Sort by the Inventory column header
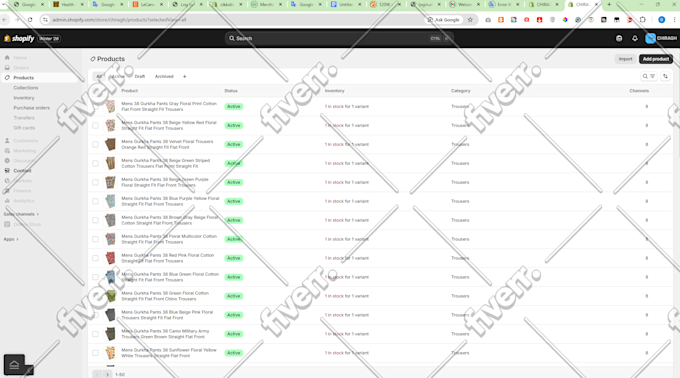The image size is (680, 378). tap(334, 91)
